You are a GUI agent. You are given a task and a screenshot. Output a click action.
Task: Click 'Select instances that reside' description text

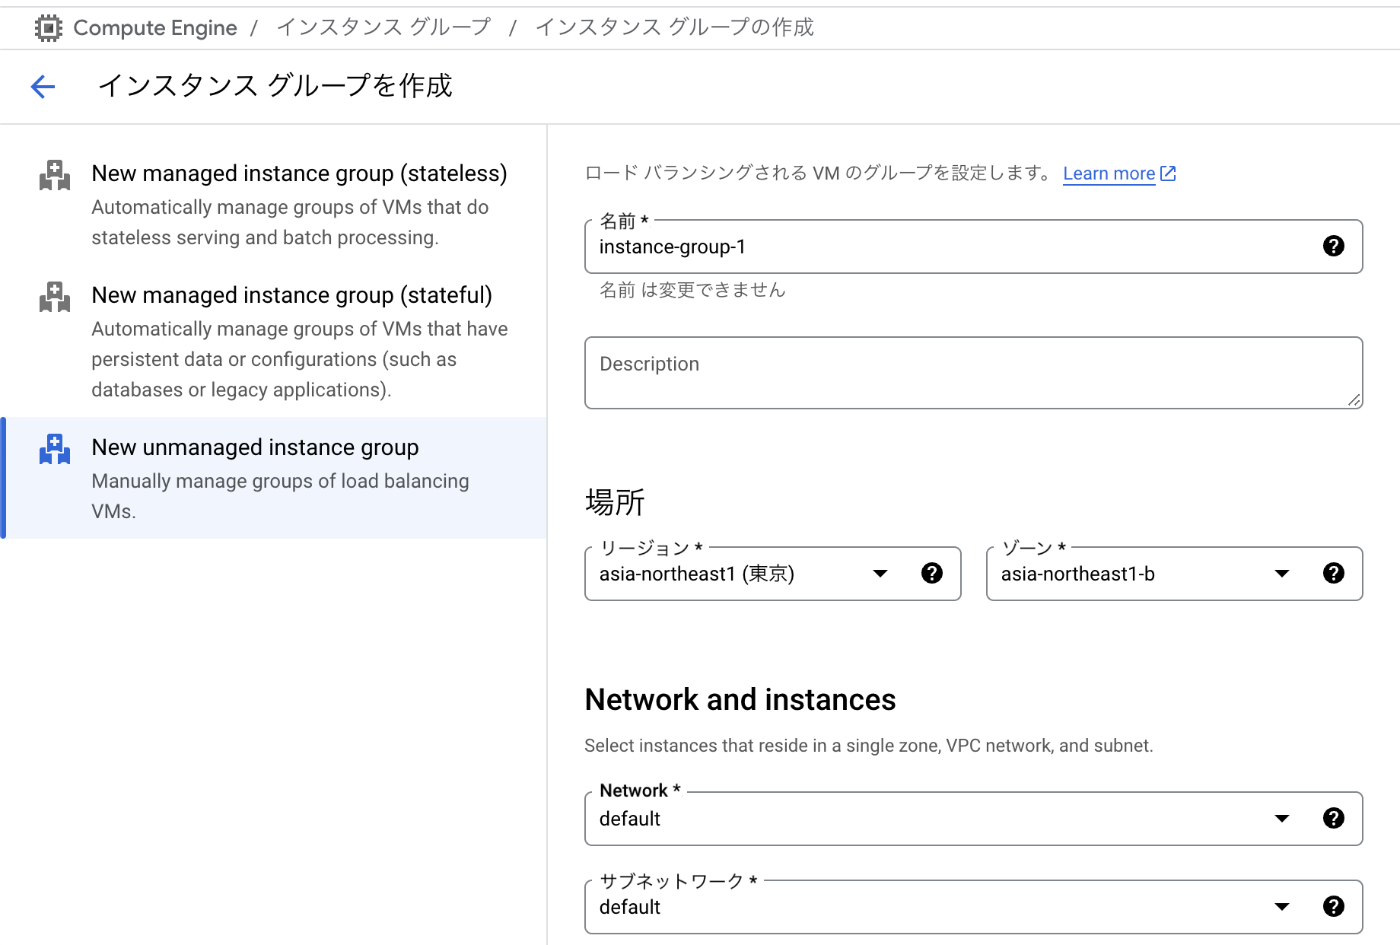tap(869, 746)
